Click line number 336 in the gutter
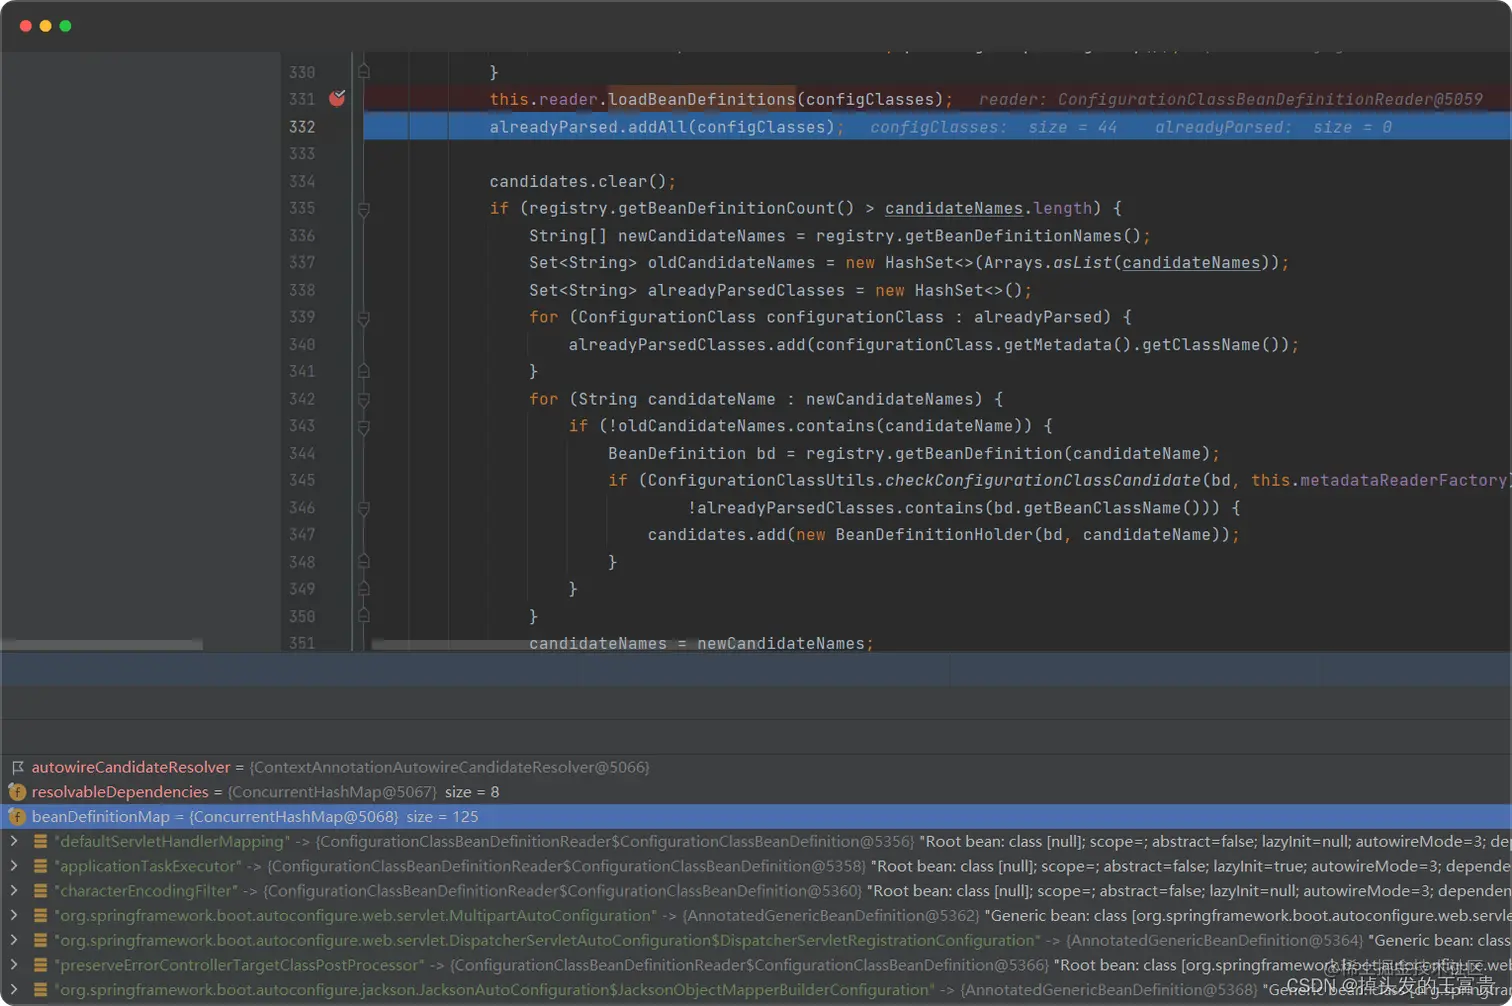The image size is (1512, 1006). 302,236
